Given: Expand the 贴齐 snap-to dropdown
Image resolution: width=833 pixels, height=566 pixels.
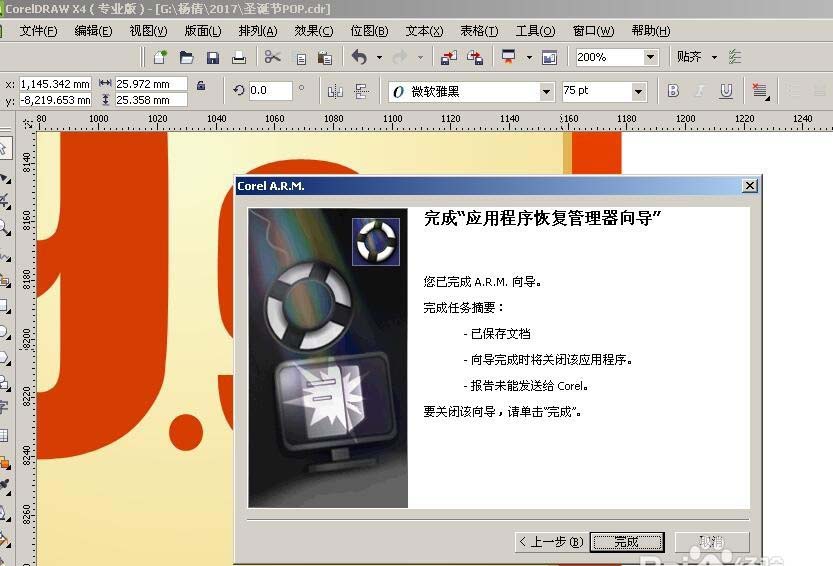Looking at the screenshot, I should point(715,57).
